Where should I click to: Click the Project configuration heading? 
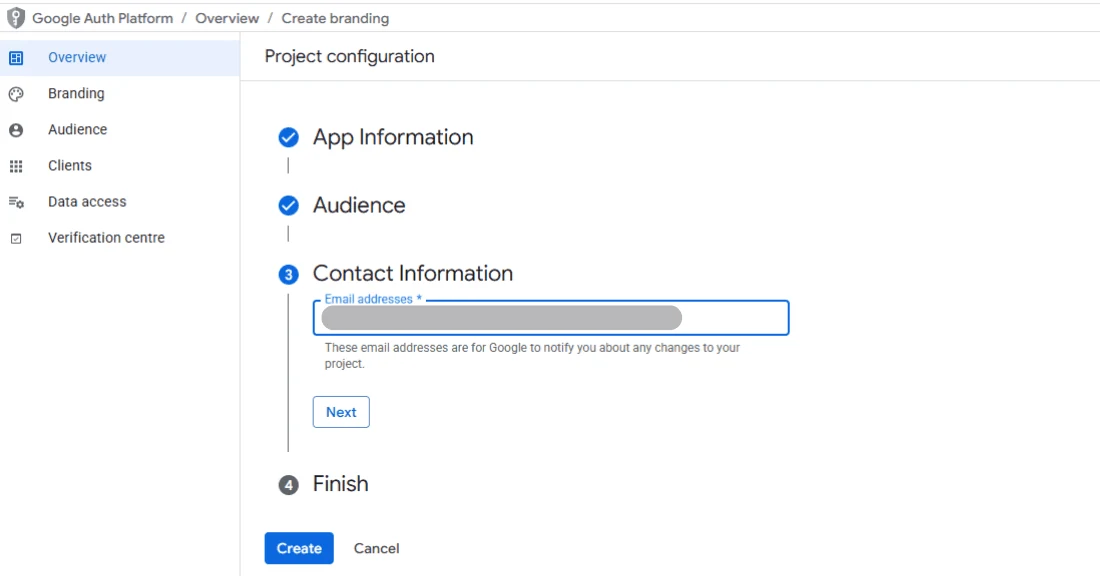click(x=349, y=56)
